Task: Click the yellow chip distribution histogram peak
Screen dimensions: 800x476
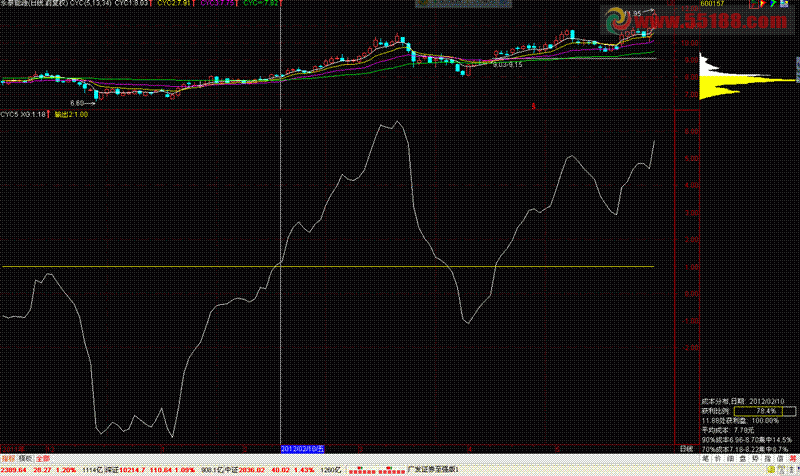Action: (x=747, y=80)
